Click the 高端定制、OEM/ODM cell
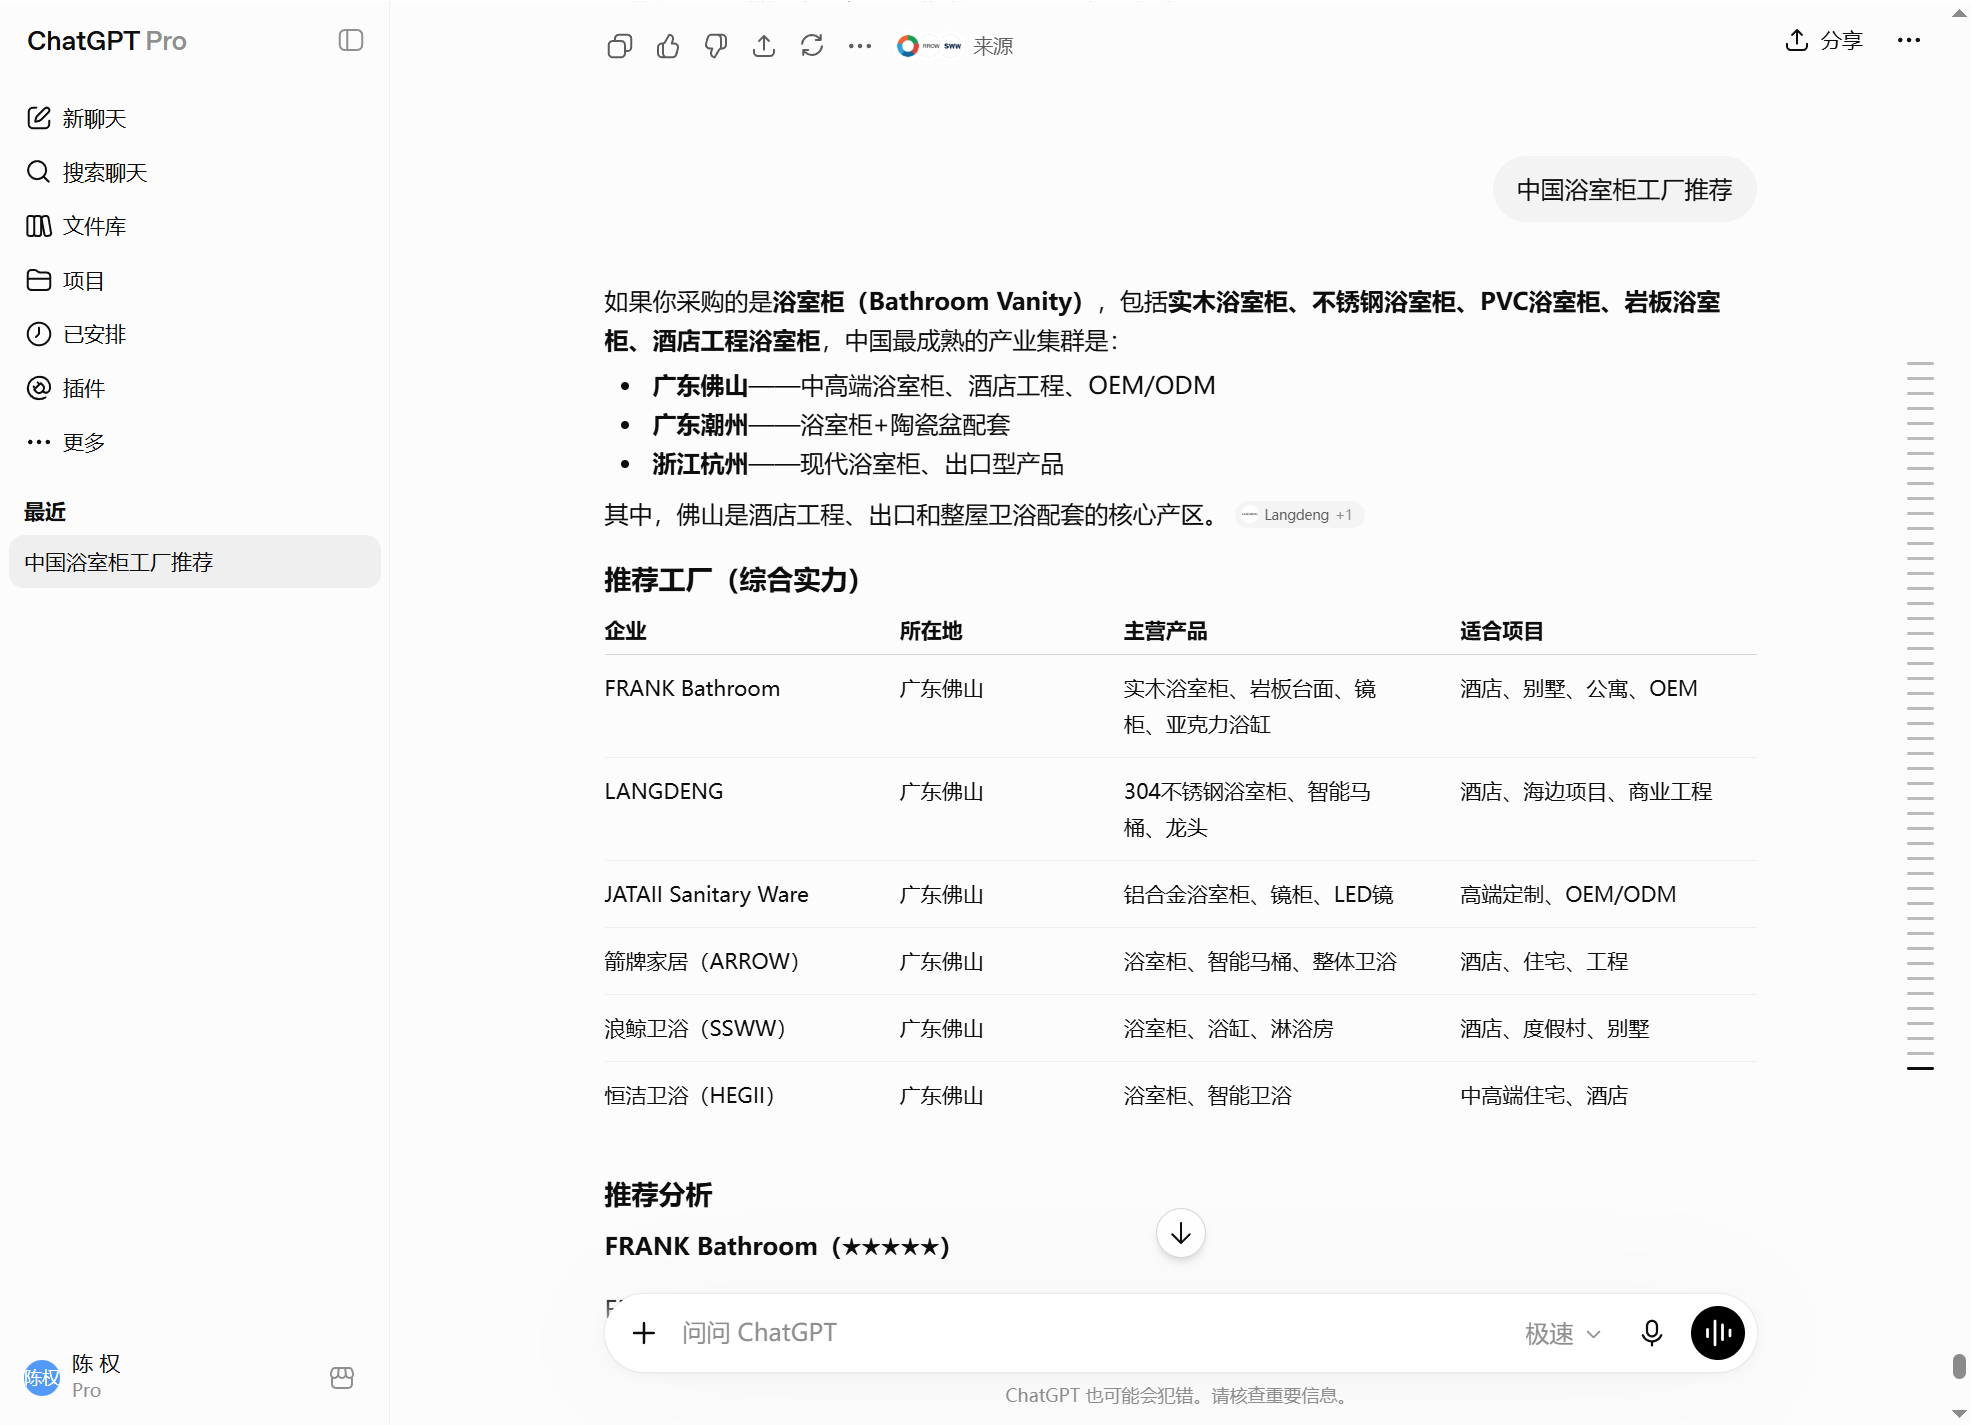The image size is (1971, 1425). [x=1568, y=894]
